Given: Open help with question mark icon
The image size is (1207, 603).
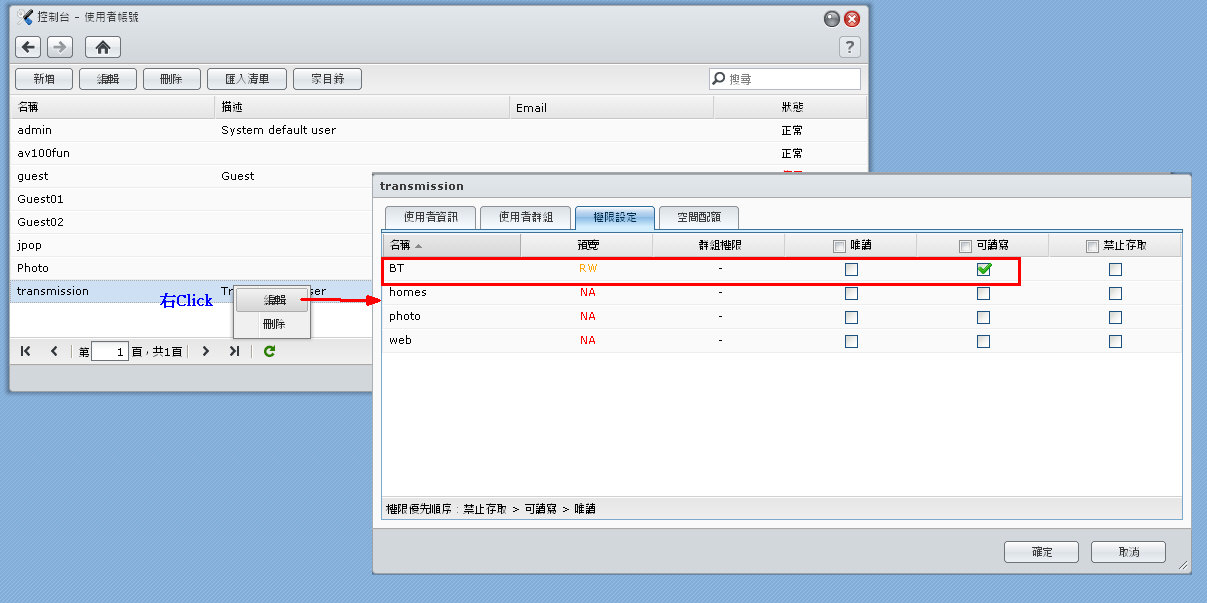Looking at the screenshot, I should point(849,47).
